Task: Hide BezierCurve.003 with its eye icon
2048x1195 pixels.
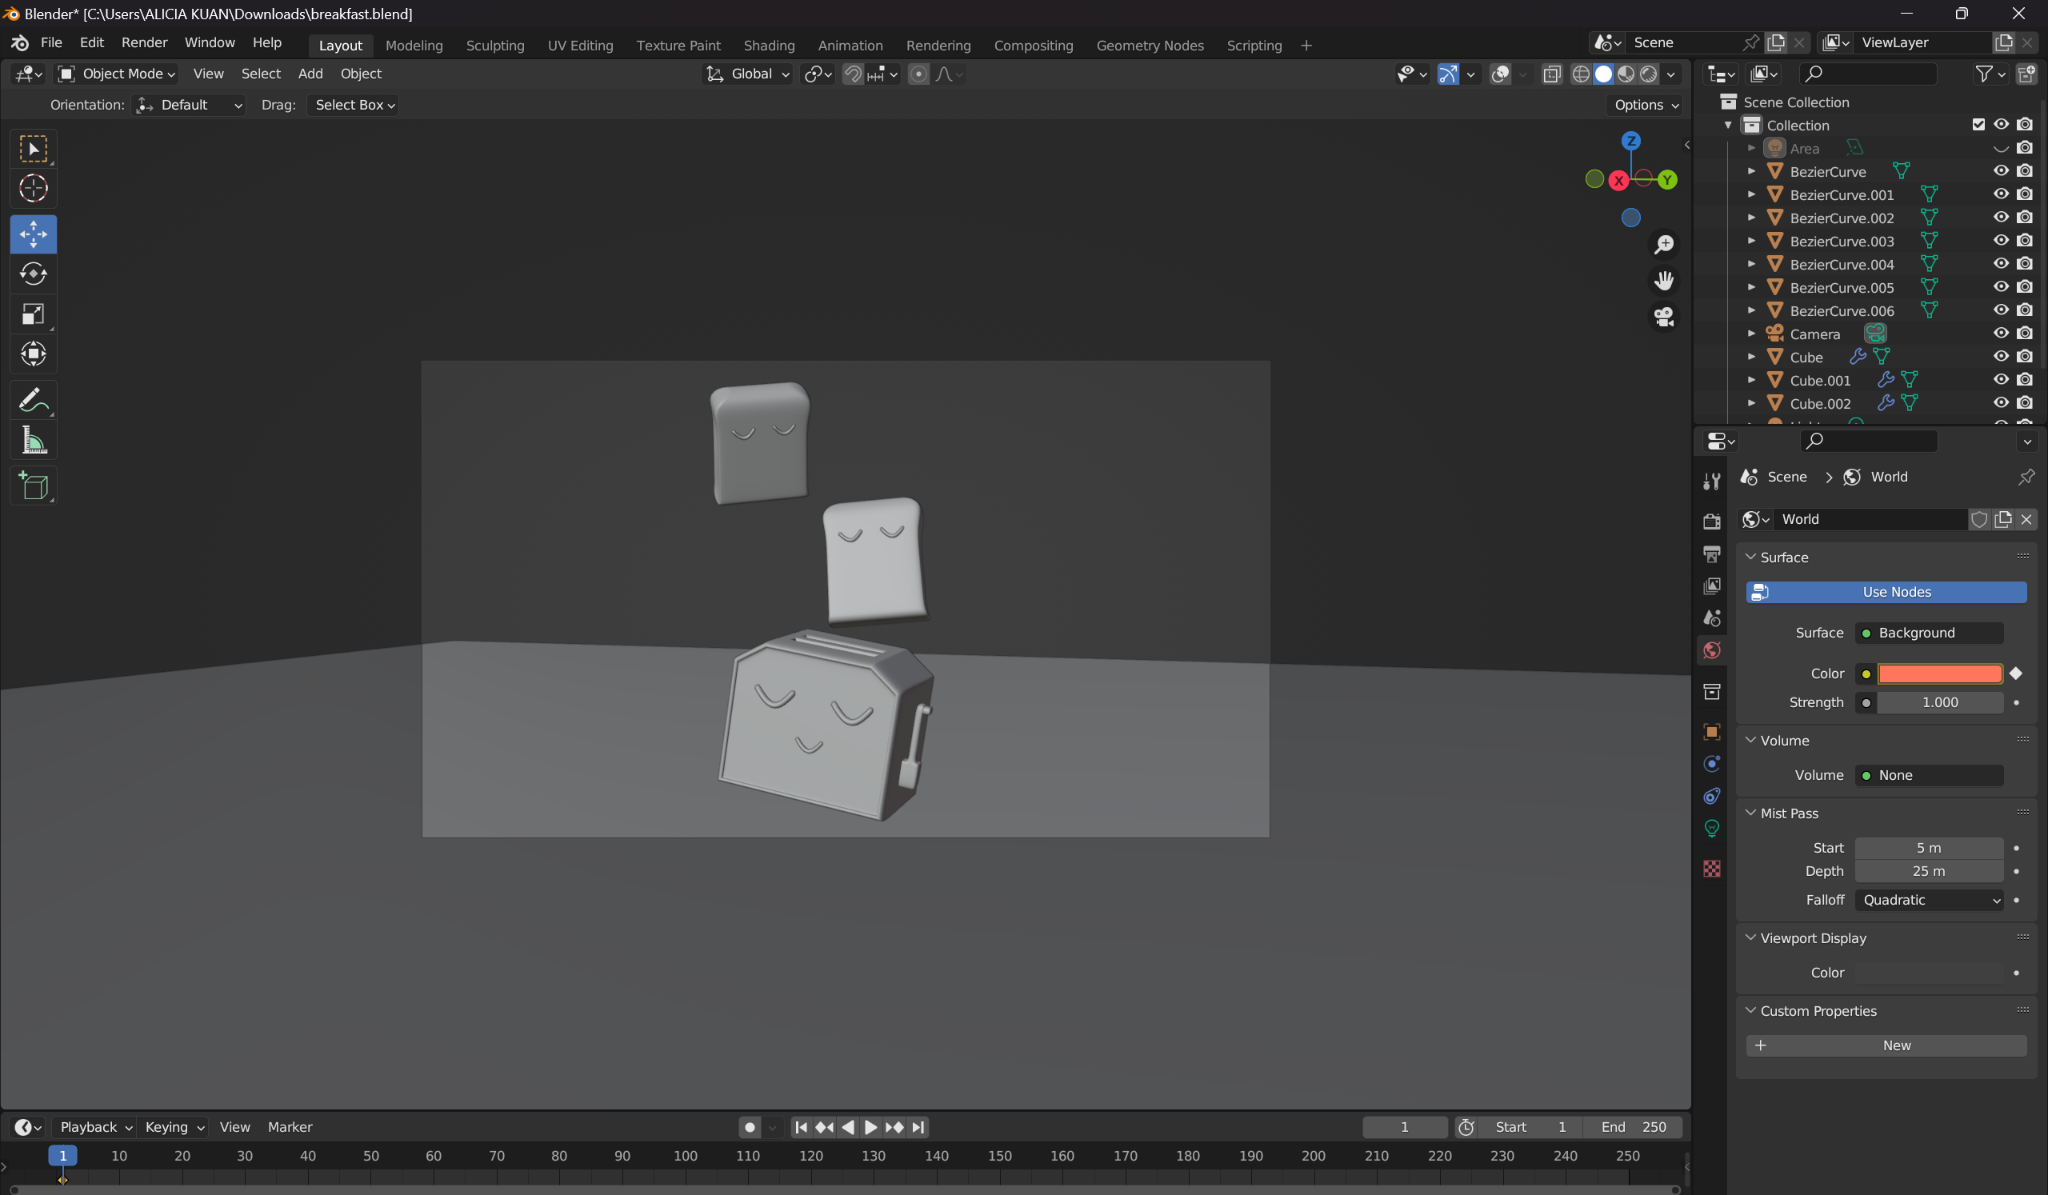Action: tap(2001, 241)
